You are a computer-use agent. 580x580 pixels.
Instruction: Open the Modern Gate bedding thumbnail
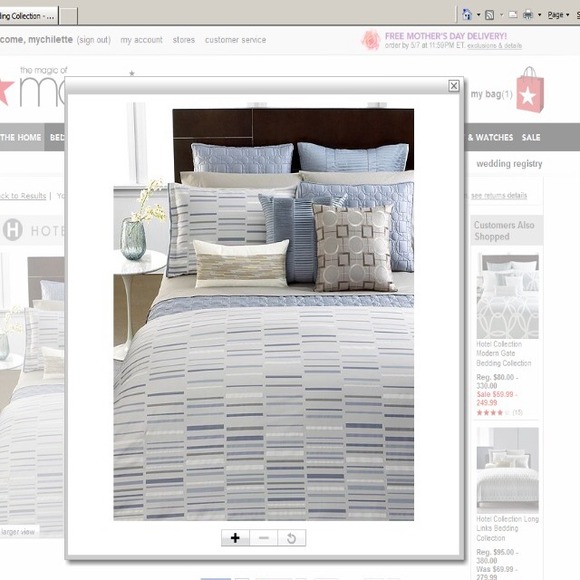(508, 296)
